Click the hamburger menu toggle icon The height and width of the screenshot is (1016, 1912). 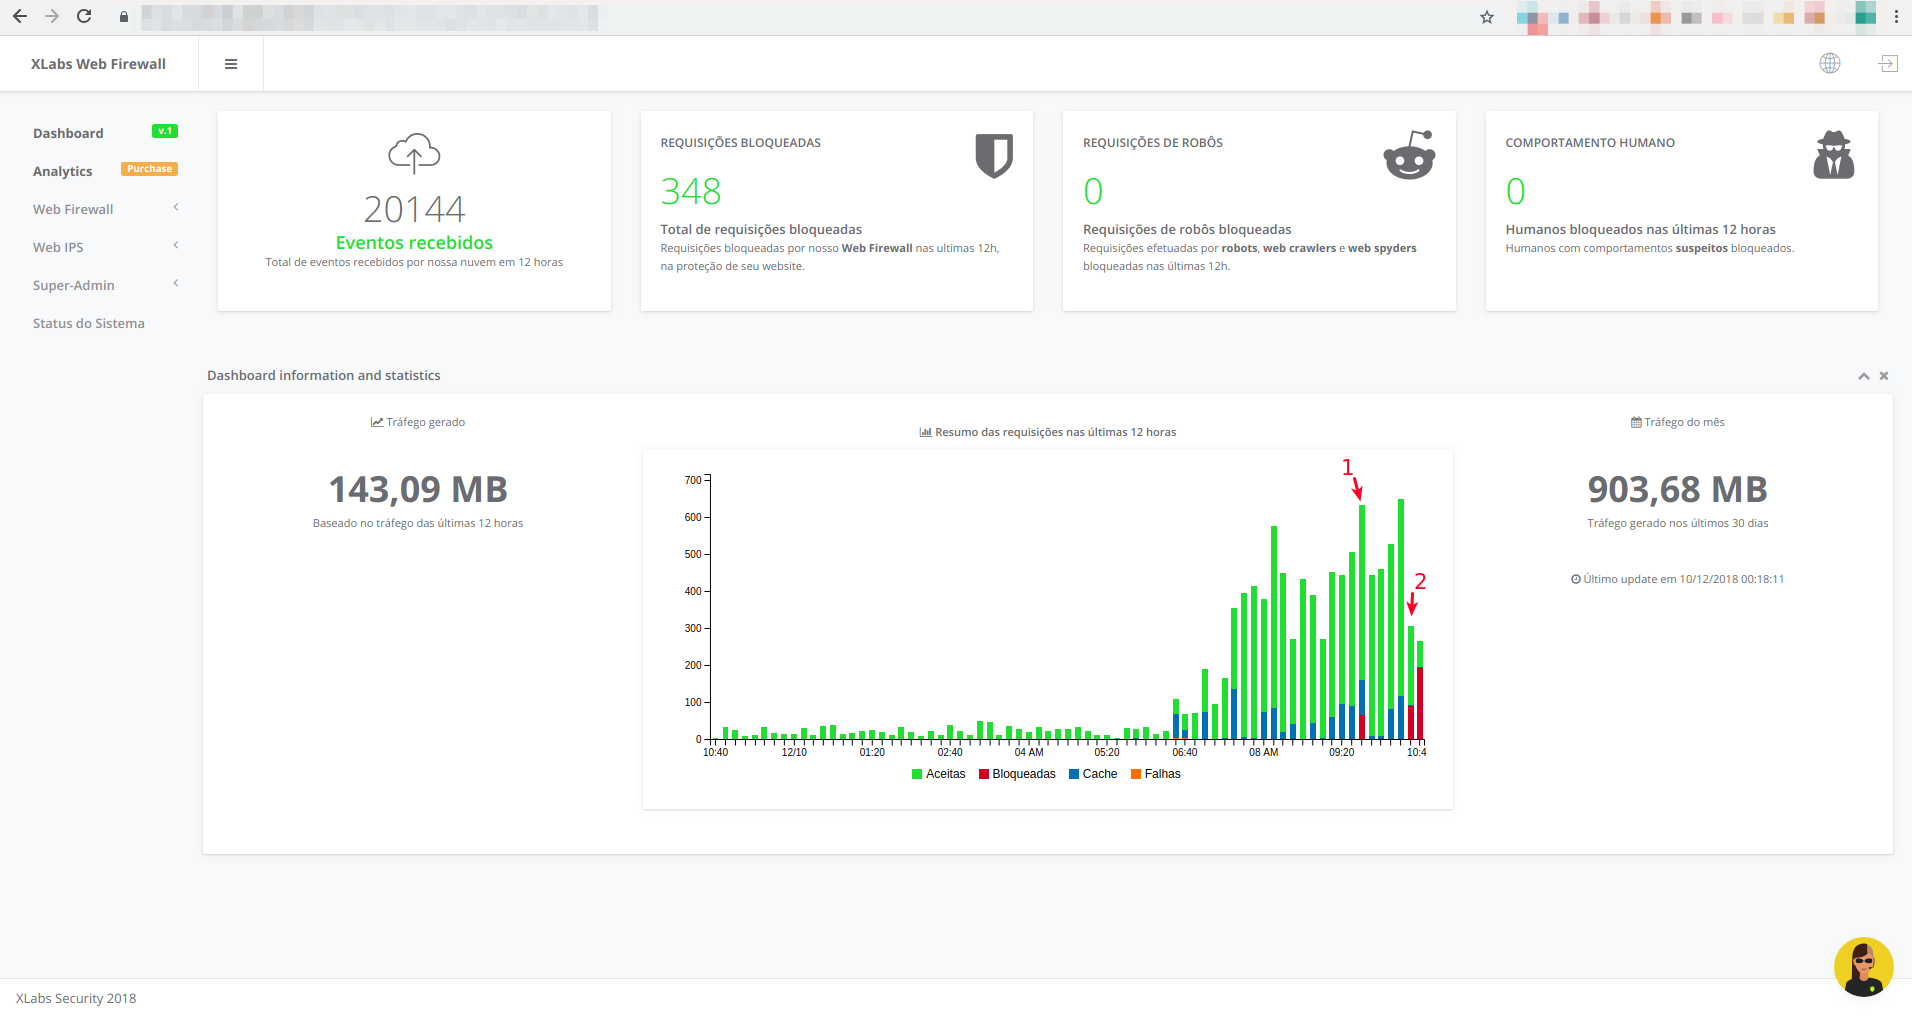tap(231, 64)
